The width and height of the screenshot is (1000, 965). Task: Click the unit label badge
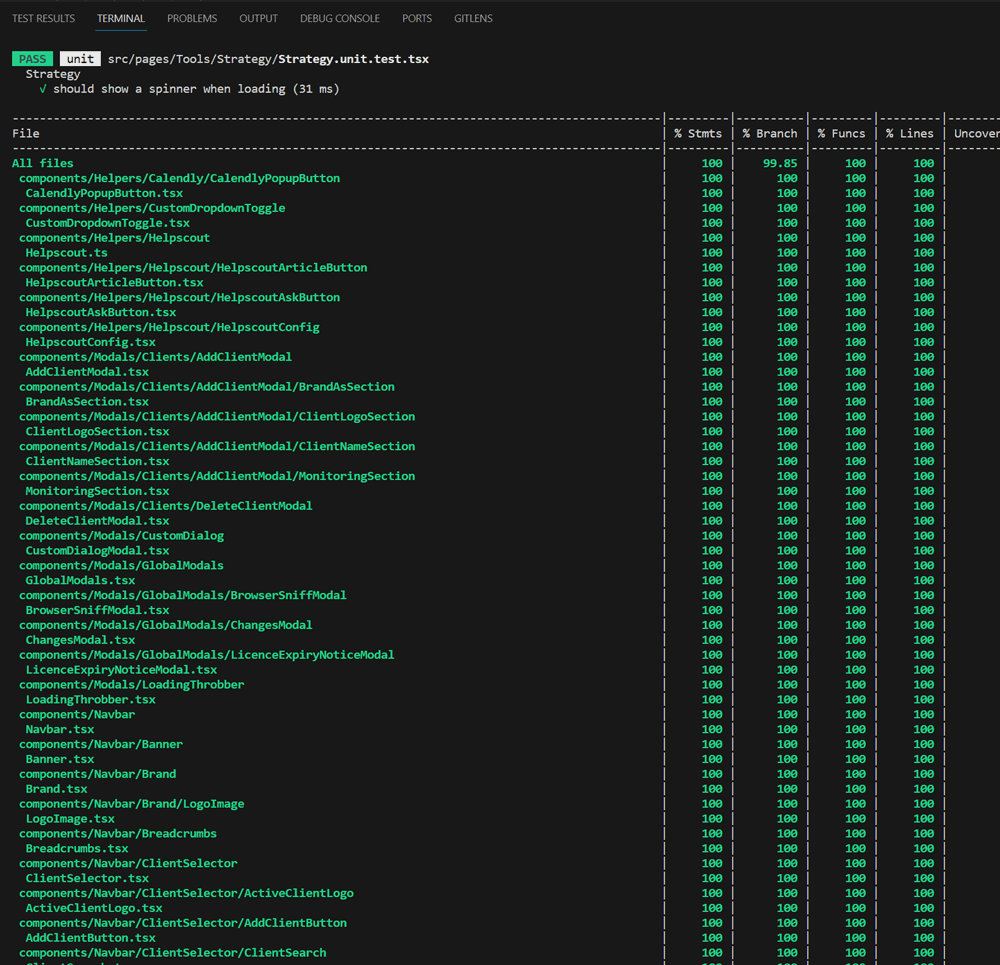(80, 59)
